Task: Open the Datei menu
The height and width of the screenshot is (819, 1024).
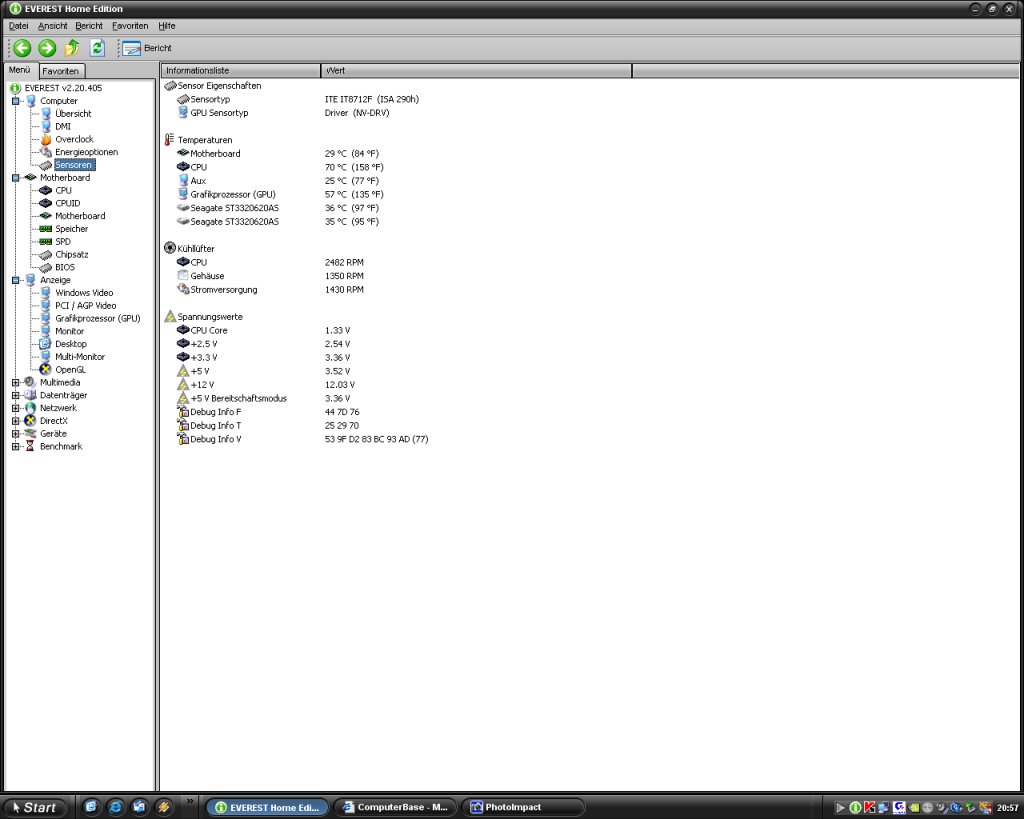Action: [18, 26]
